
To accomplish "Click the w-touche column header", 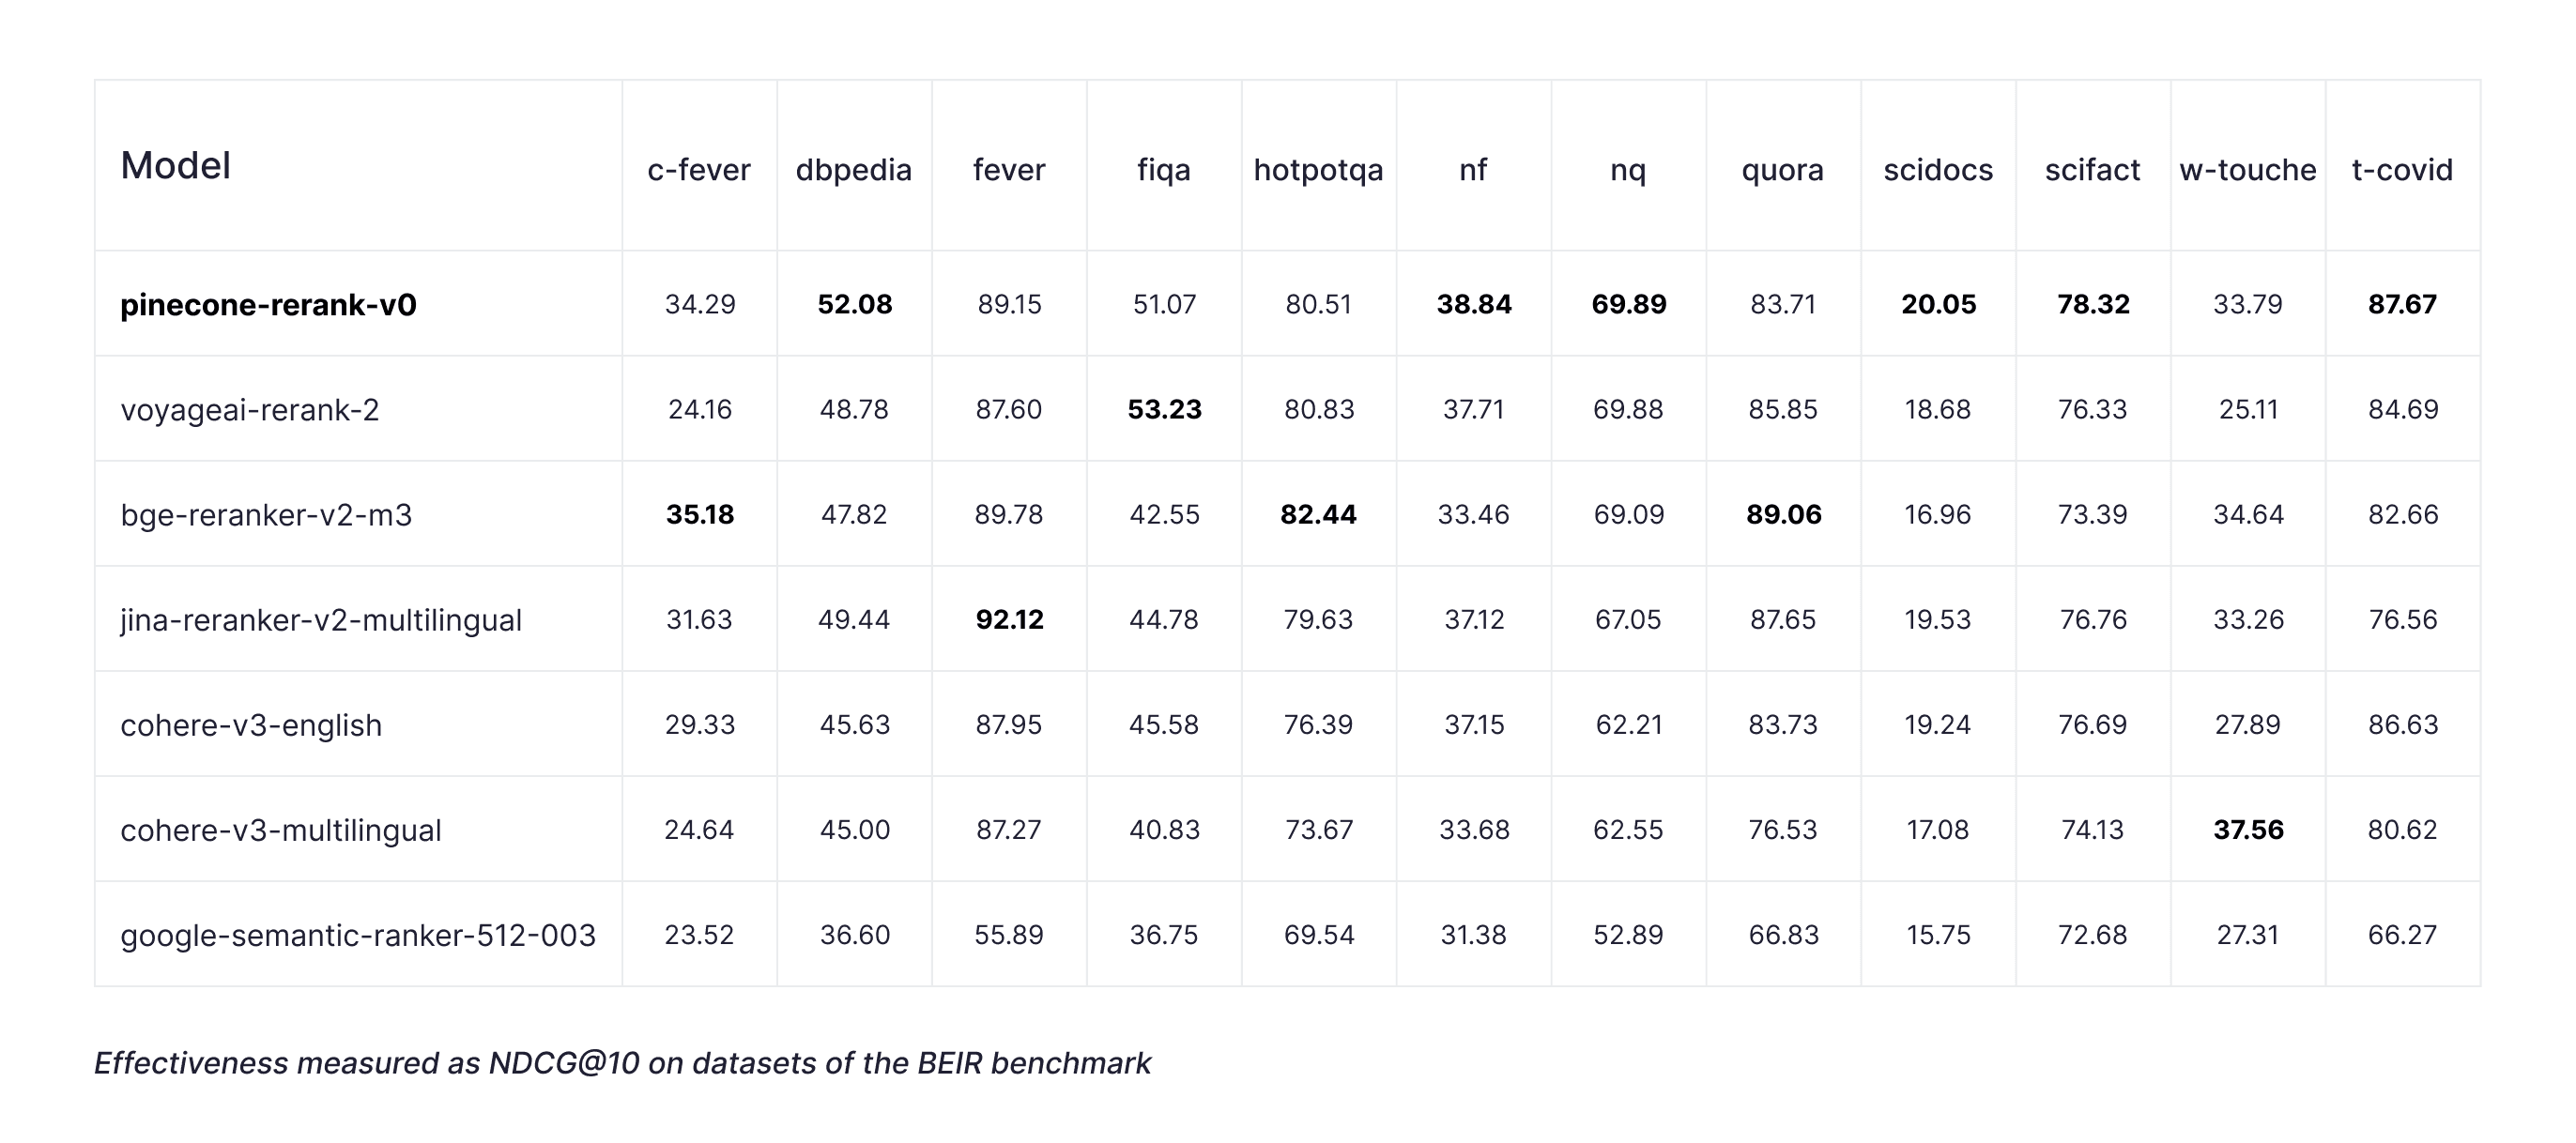I will tap(2247, 170).
